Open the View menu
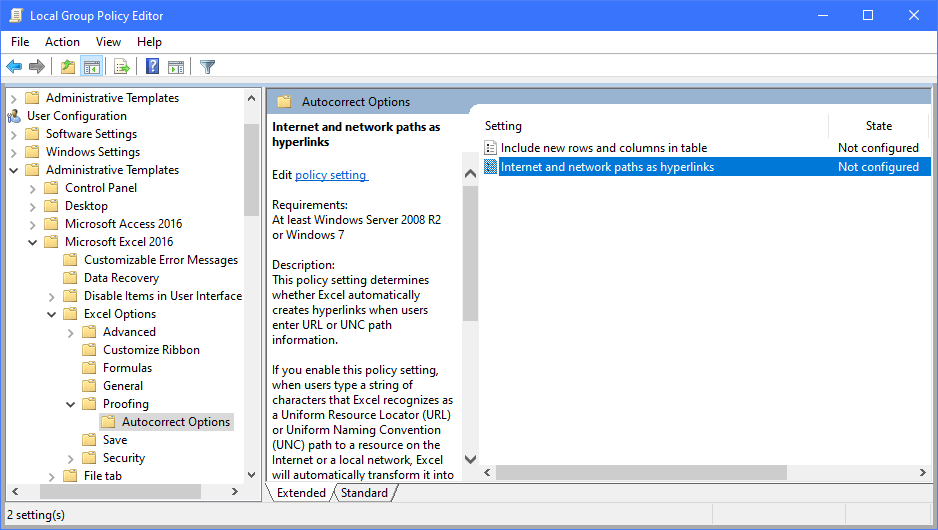The width and height of the screenshot is (938, 530). pyautogui.click(x=108, y=42)
